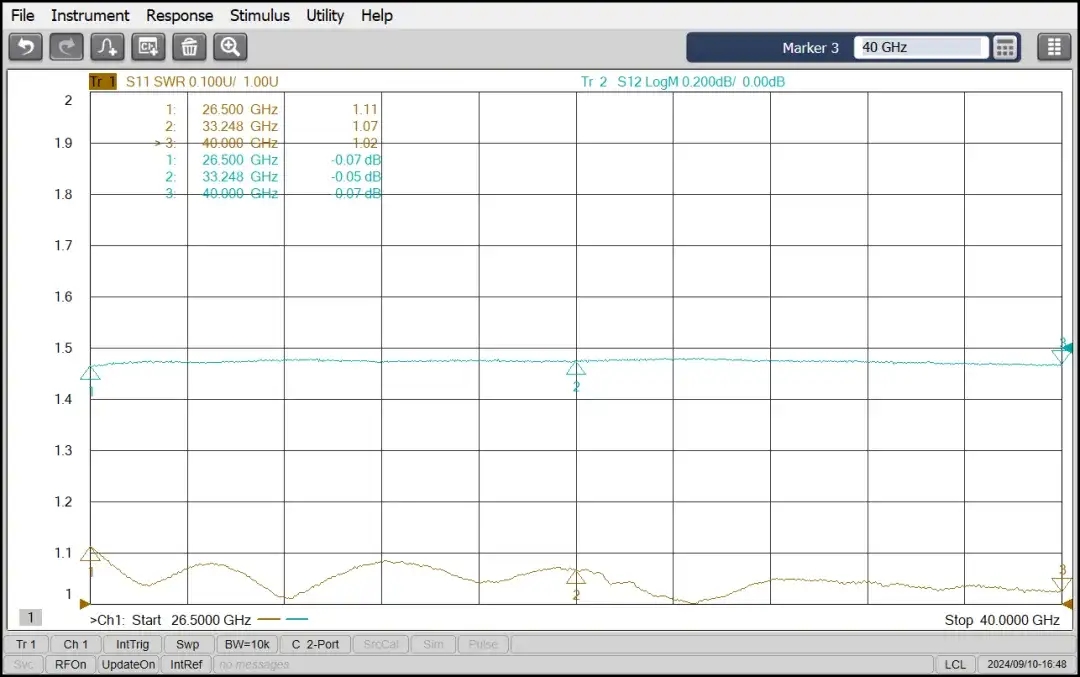Click IntTrig trigger status button
This screenshot has width=1080, height=677.
132,644
